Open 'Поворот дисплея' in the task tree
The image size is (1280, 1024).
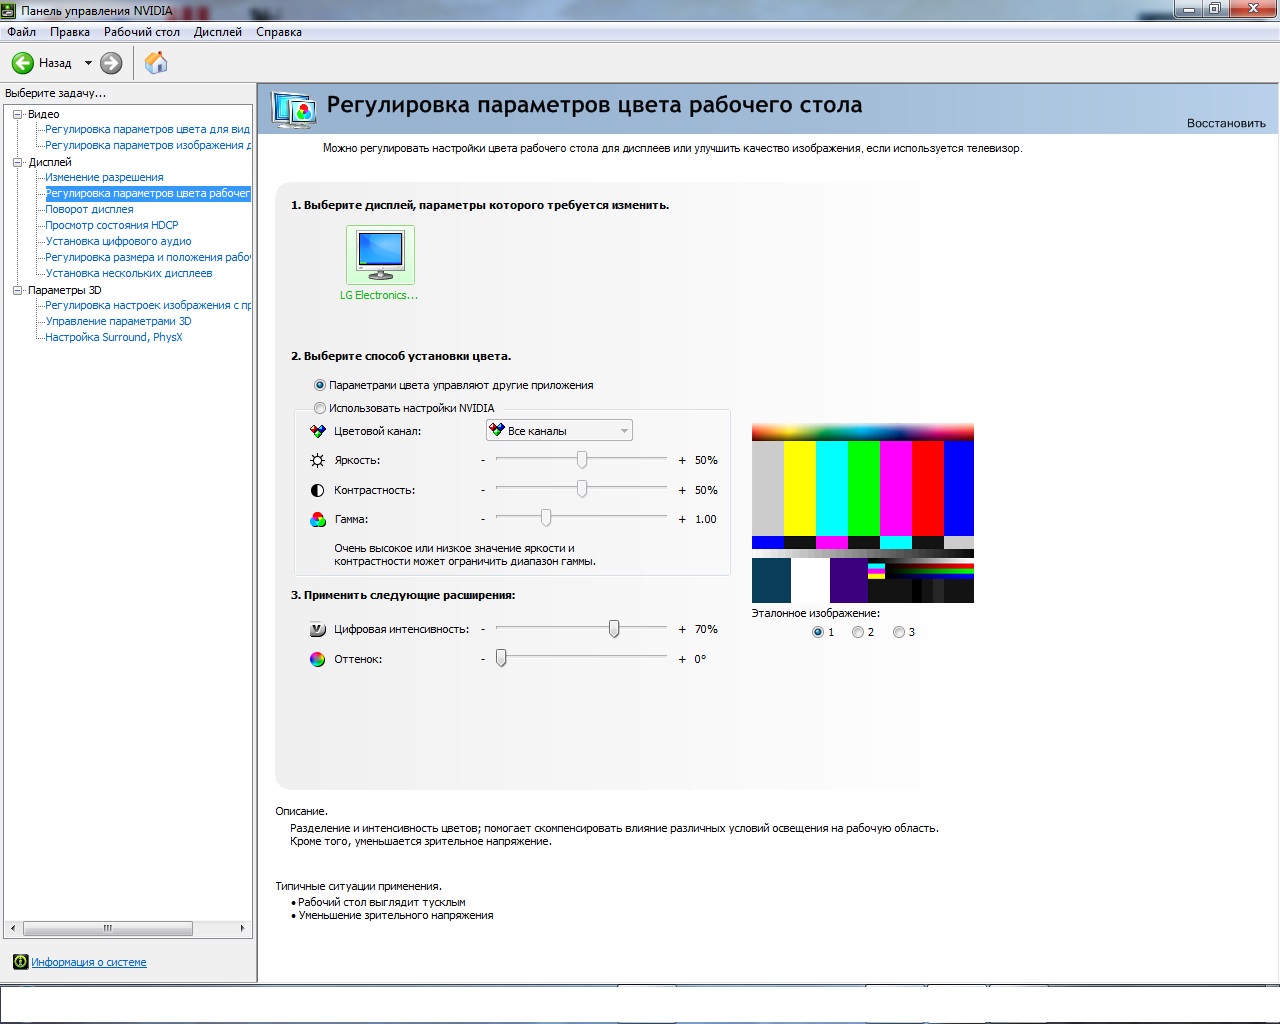point(89,209)
